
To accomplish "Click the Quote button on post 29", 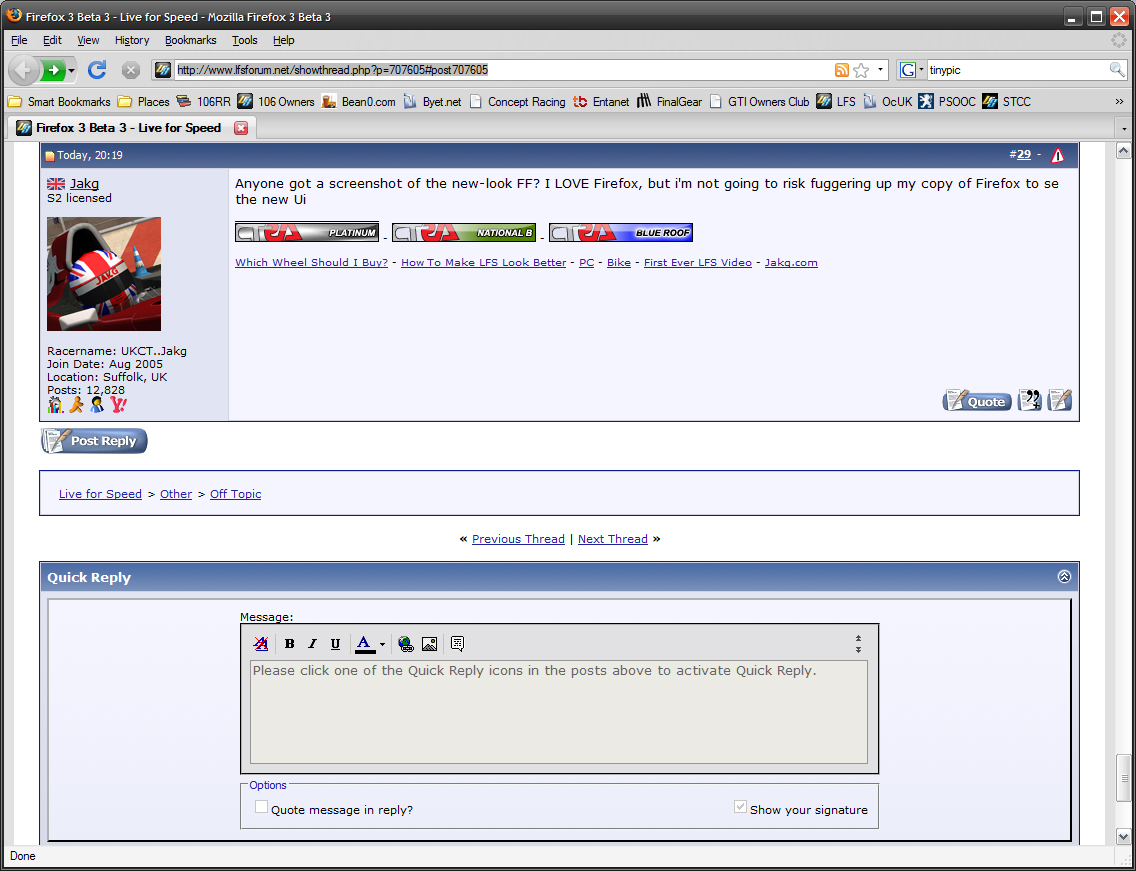I will coord(977,401).
